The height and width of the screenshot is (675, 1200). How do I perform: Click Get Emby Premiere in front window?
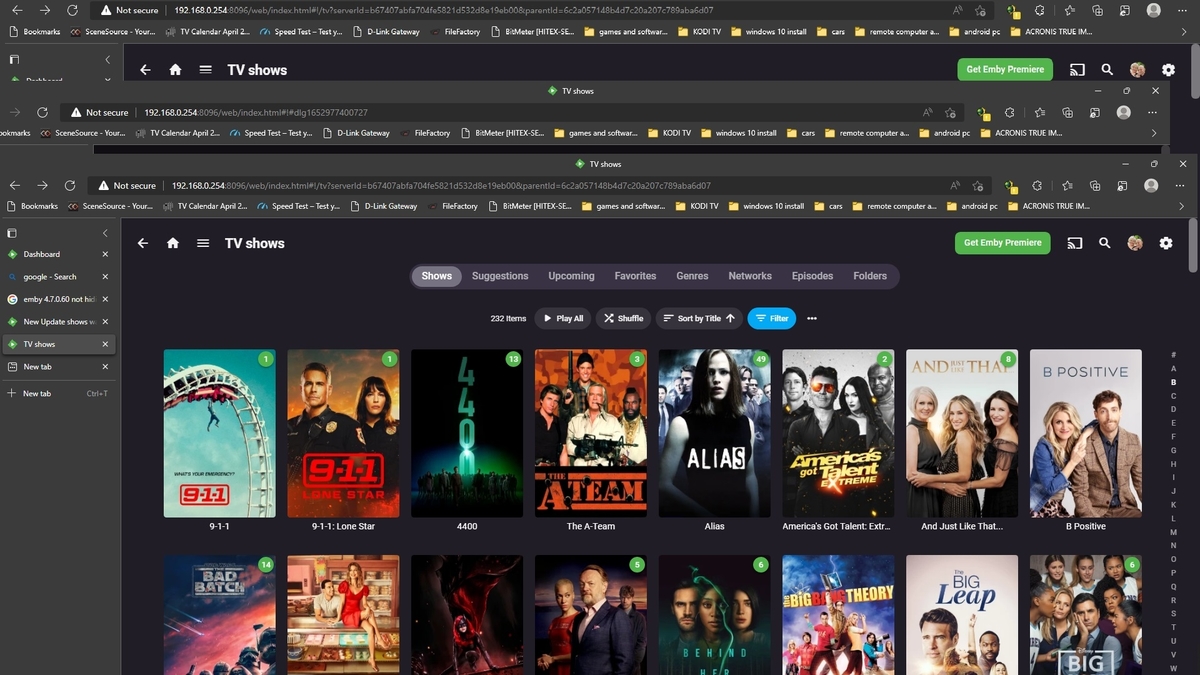tap(1002, 243)
